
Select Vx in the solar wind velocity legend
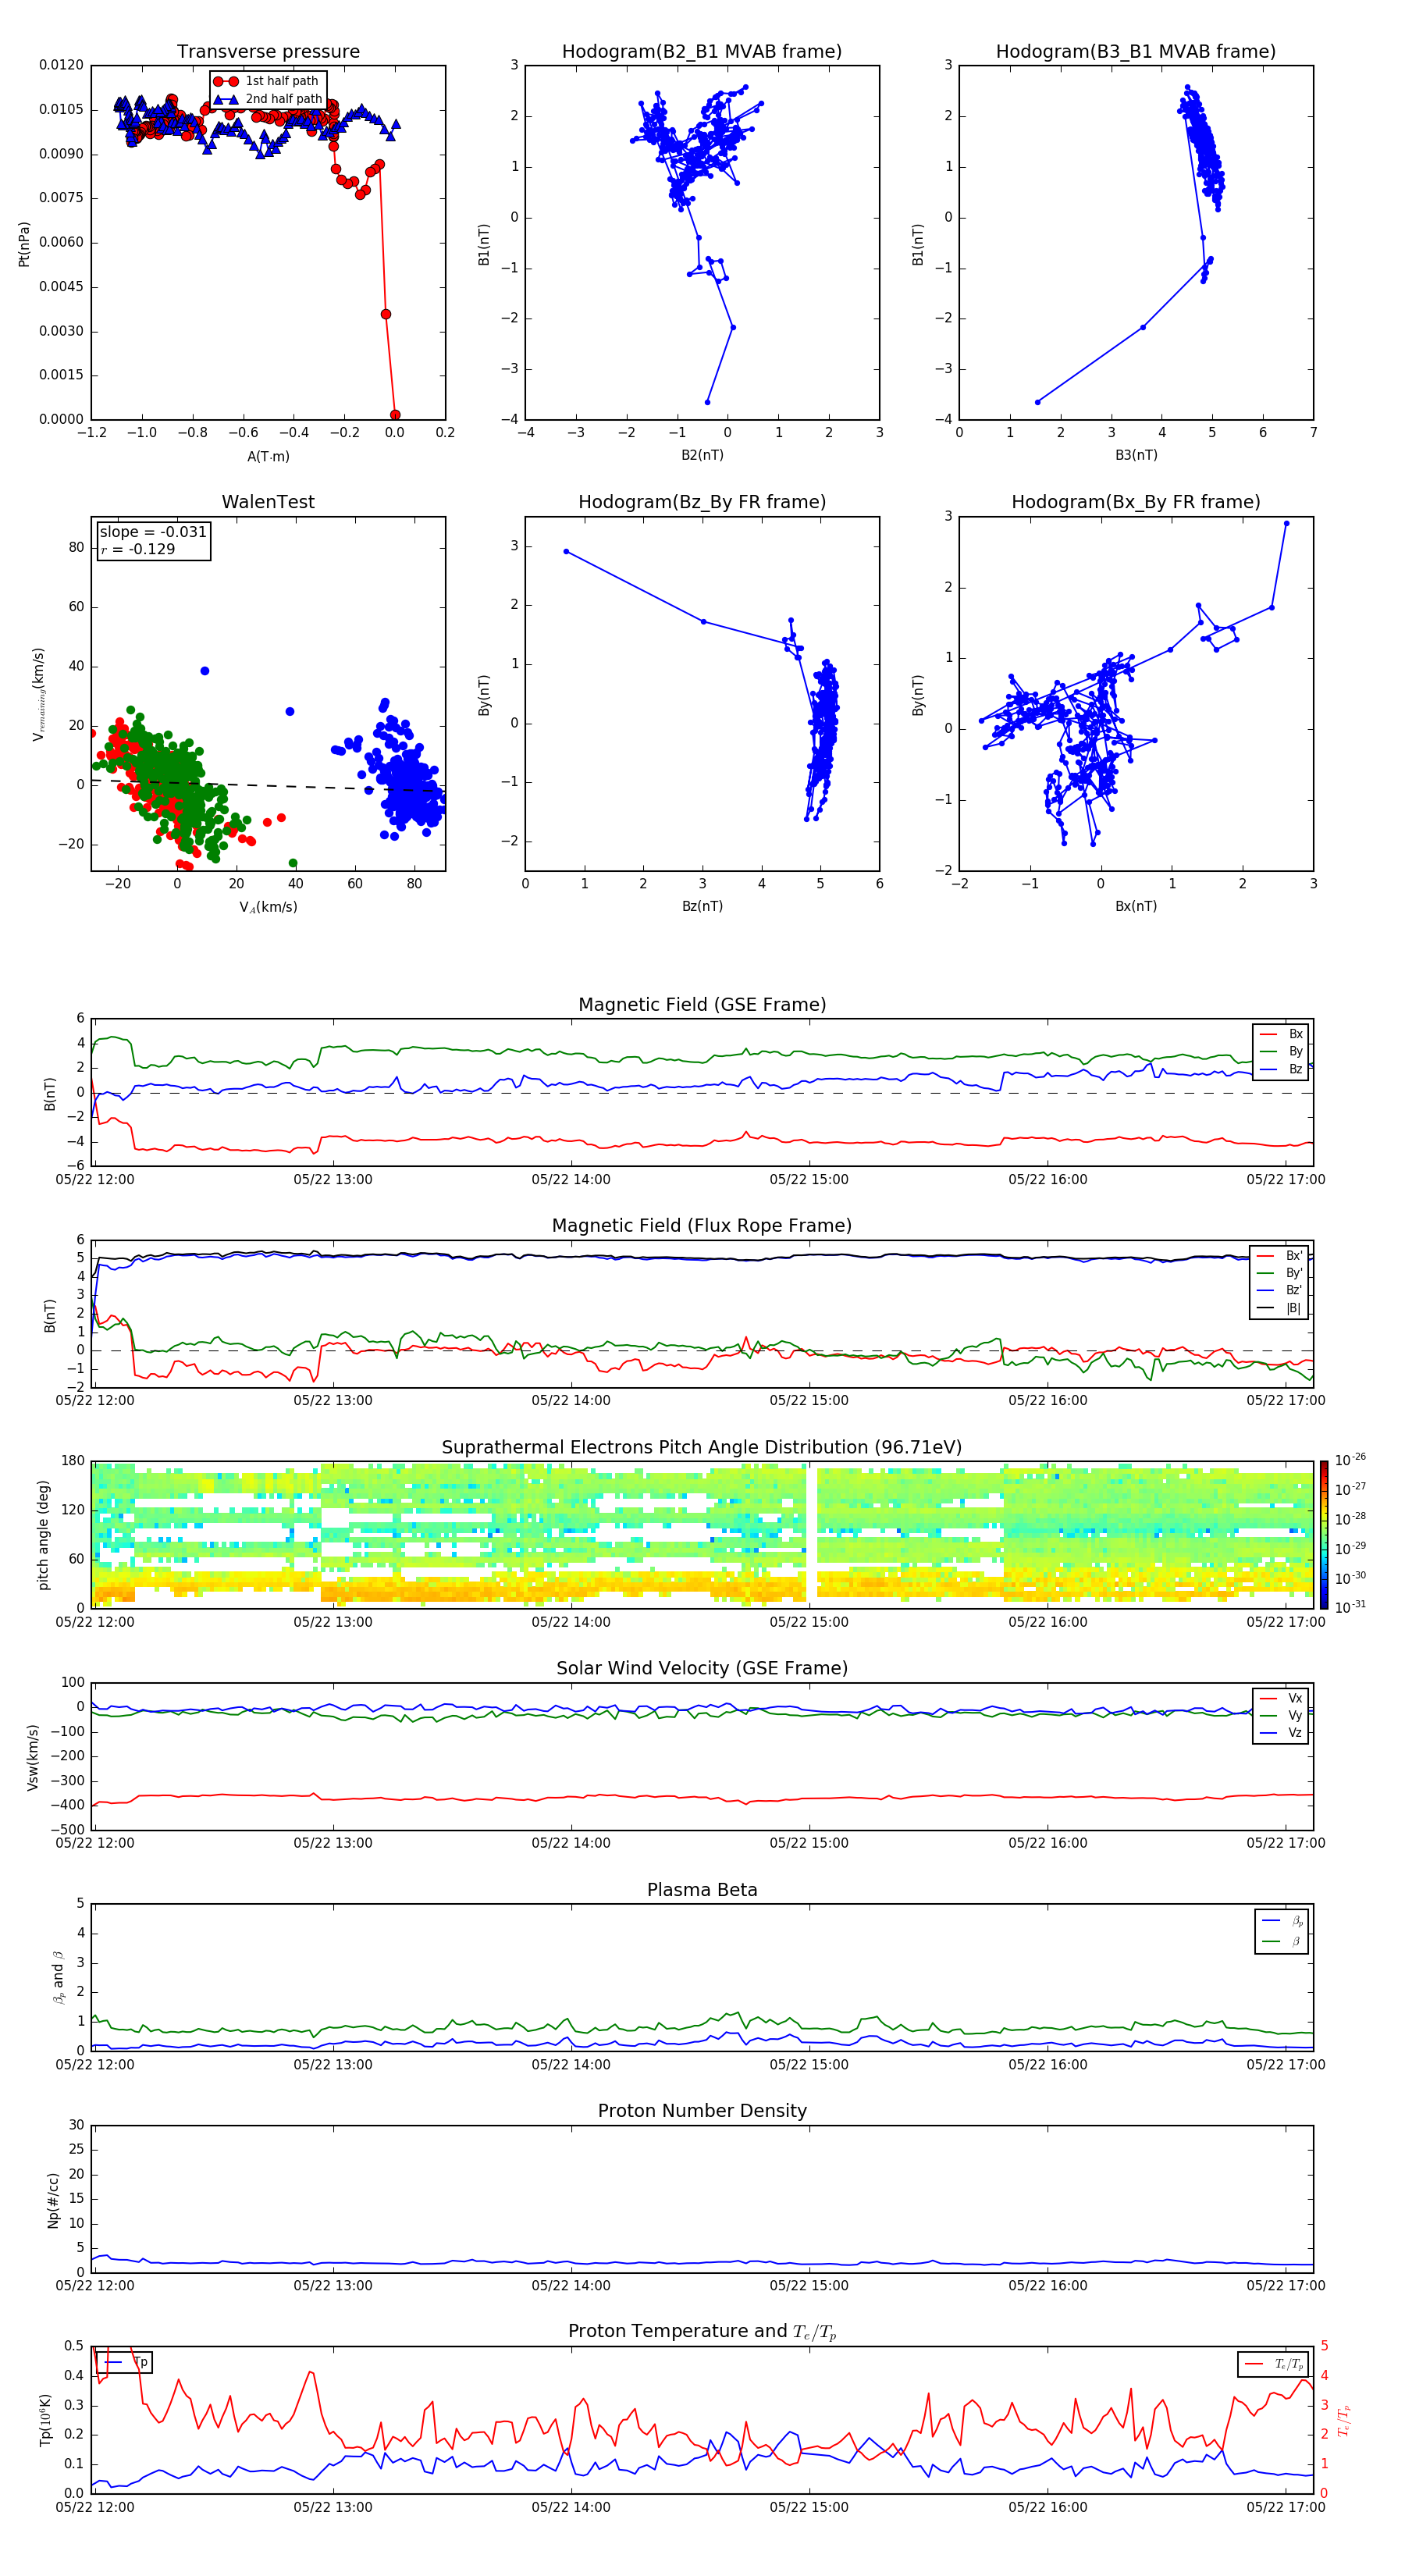click(x=1281, y=1698)
